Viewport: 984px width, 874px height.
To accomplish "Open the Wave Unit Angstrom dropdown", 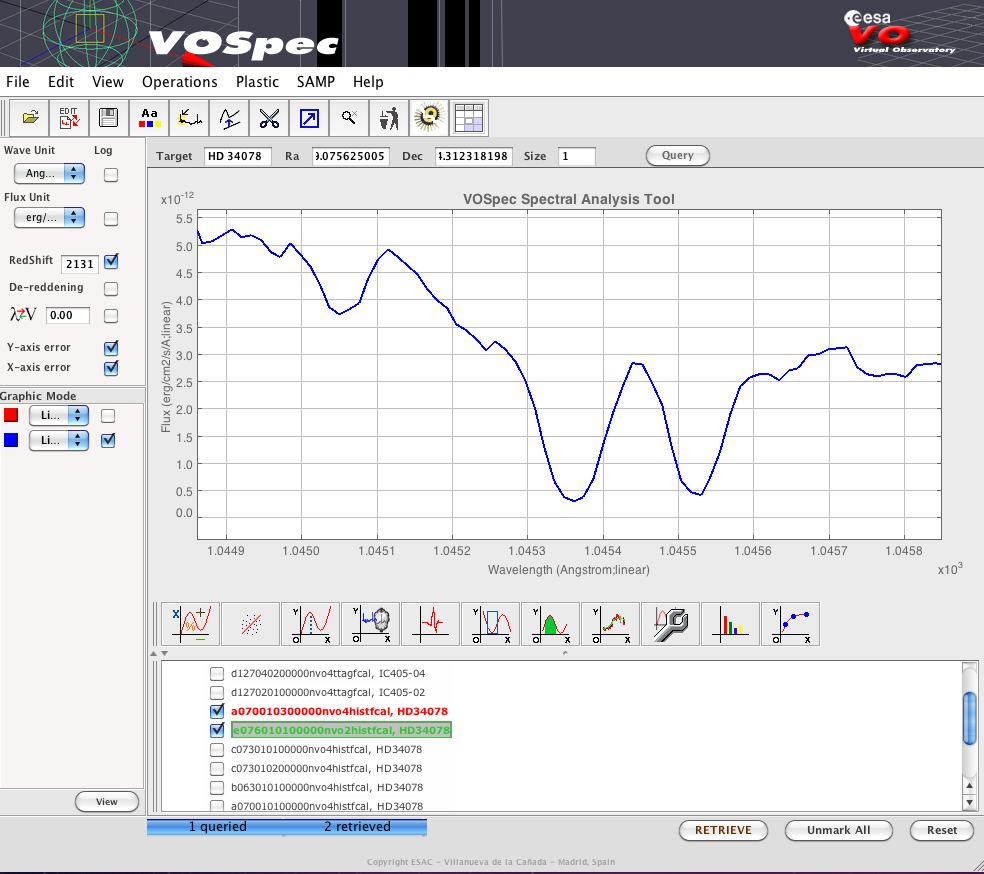I will click(50, 173).
